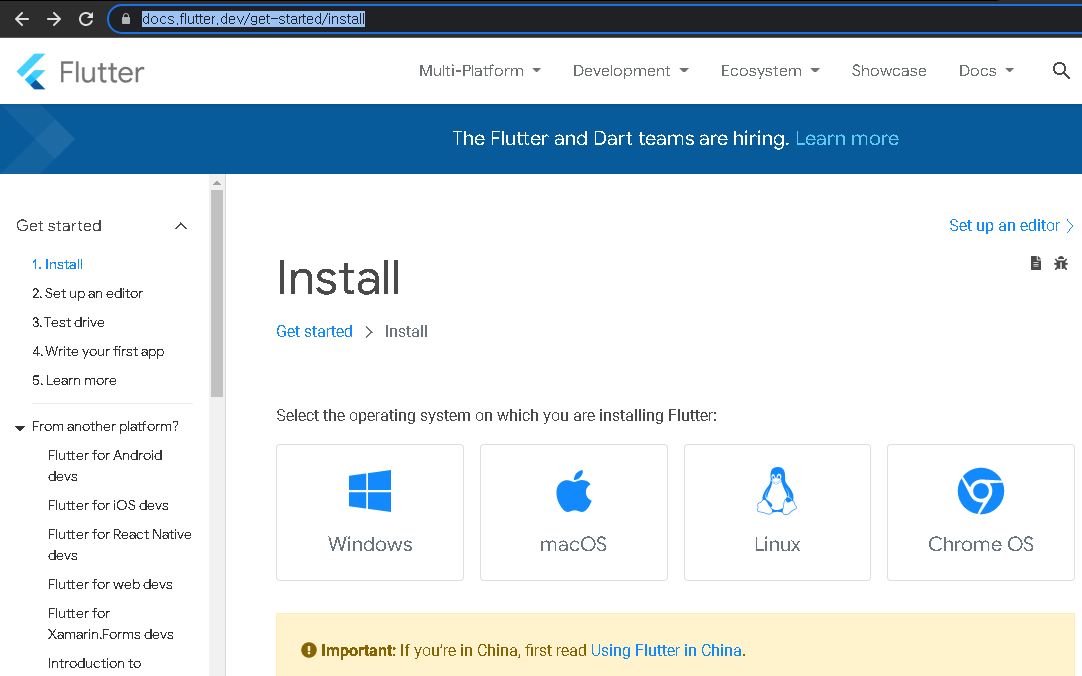Select 4. Write your first app
This screenshot has height=676, width=1082.
pos(98,352)
